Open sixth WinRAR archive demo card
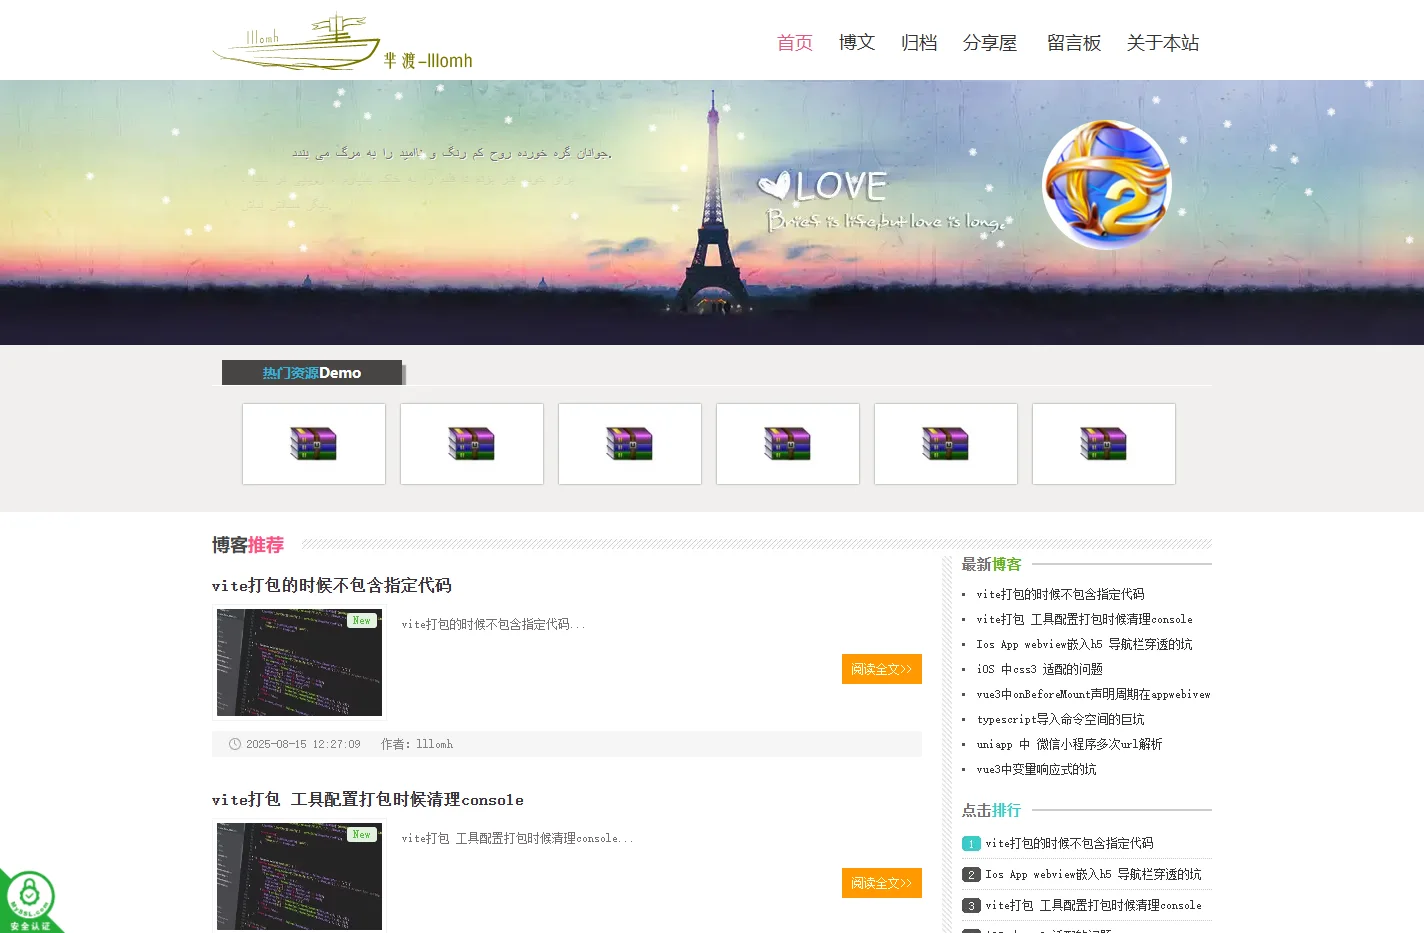The height and width of the screenshot is (933, 1424). click(1104, 444)
